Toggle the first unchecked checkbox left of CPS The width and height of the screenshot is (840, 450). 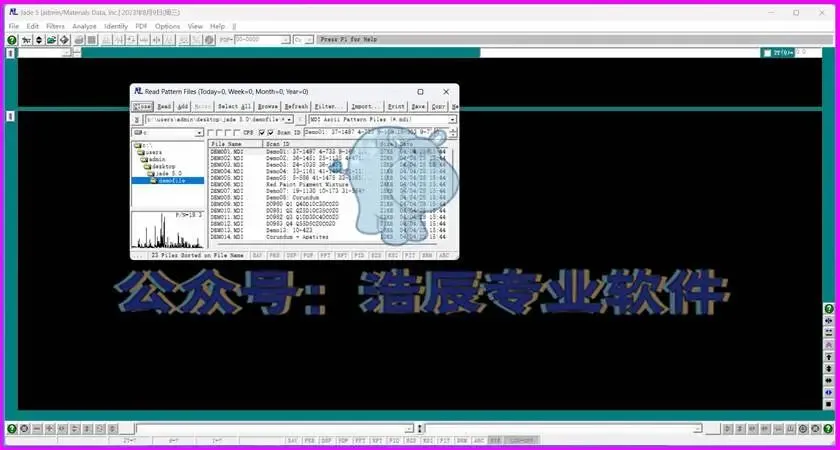pos(211,132)
